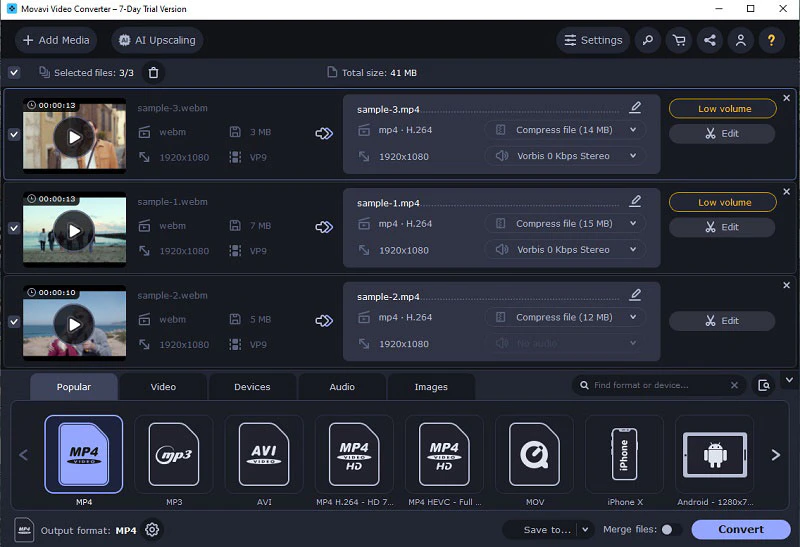Click the trash icon to delete selected files
This screenshot has width=800, height=547.
pos(153,73)
